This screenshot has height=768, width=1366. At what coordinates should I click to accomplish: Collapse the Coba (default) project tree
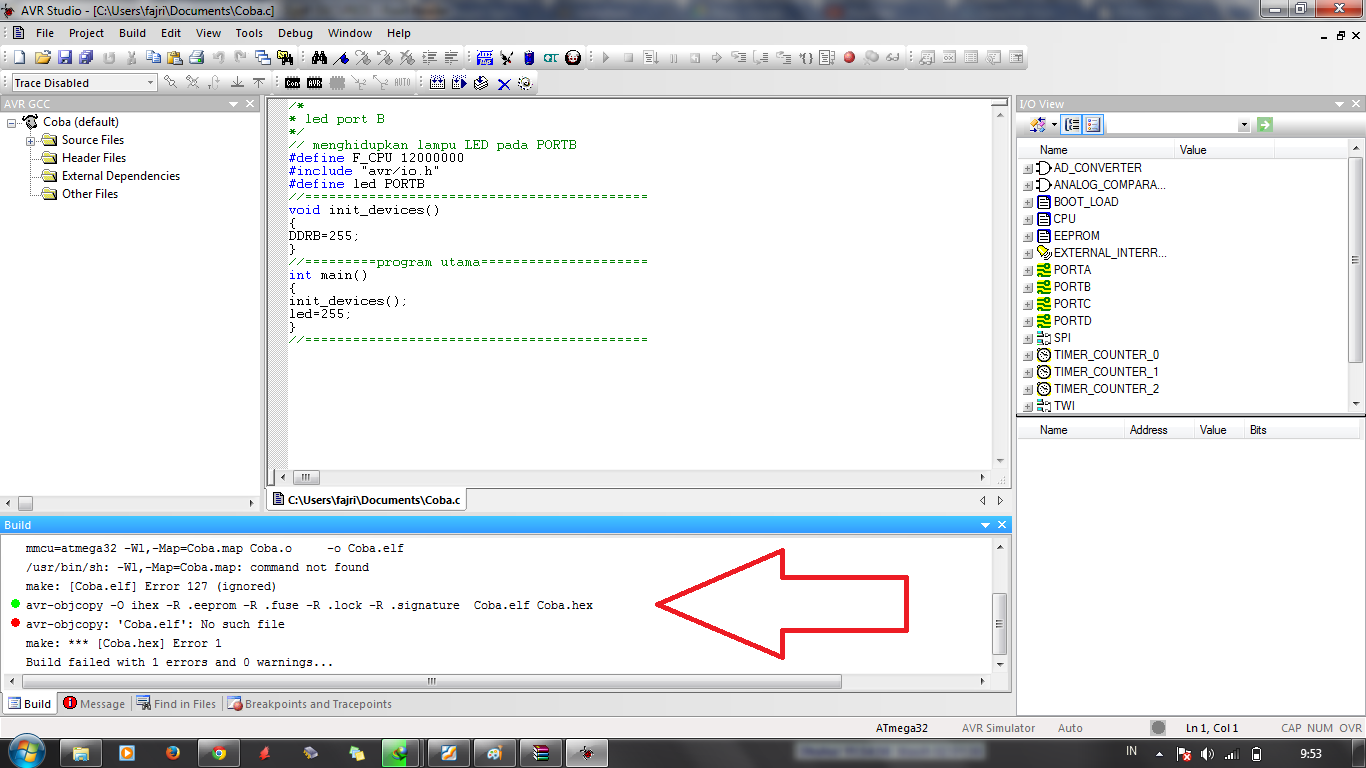click(13, 122)
